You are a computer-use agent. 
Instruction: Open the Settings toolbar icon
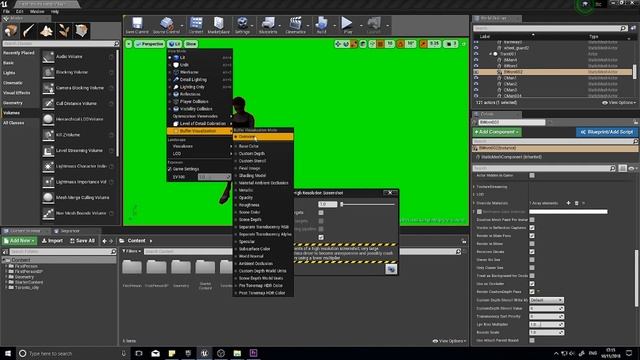[x=242, y=23]
